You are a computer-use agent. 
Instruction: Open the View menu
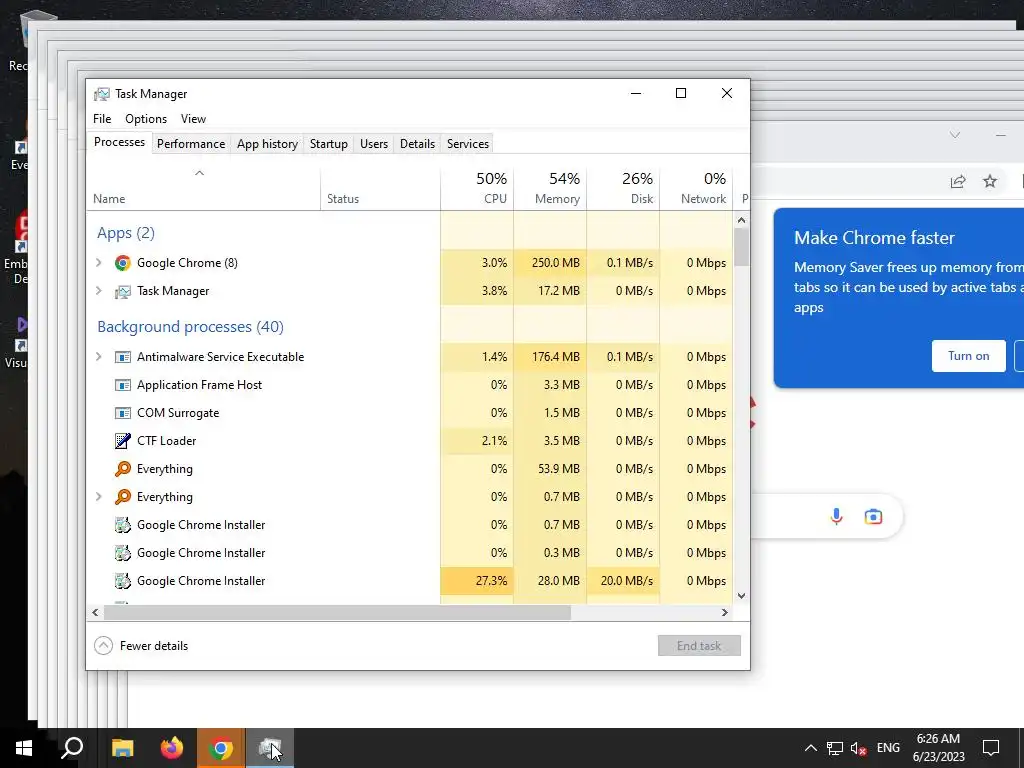coord(193,119)
